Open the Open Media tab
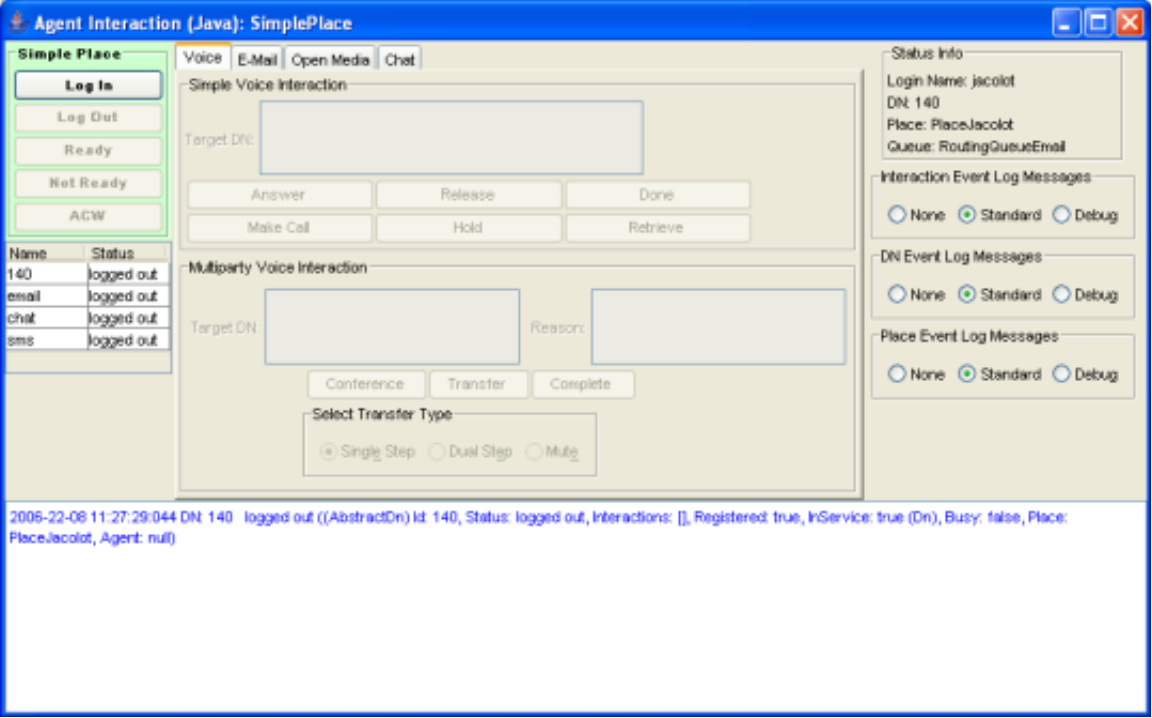 [330, 60]
